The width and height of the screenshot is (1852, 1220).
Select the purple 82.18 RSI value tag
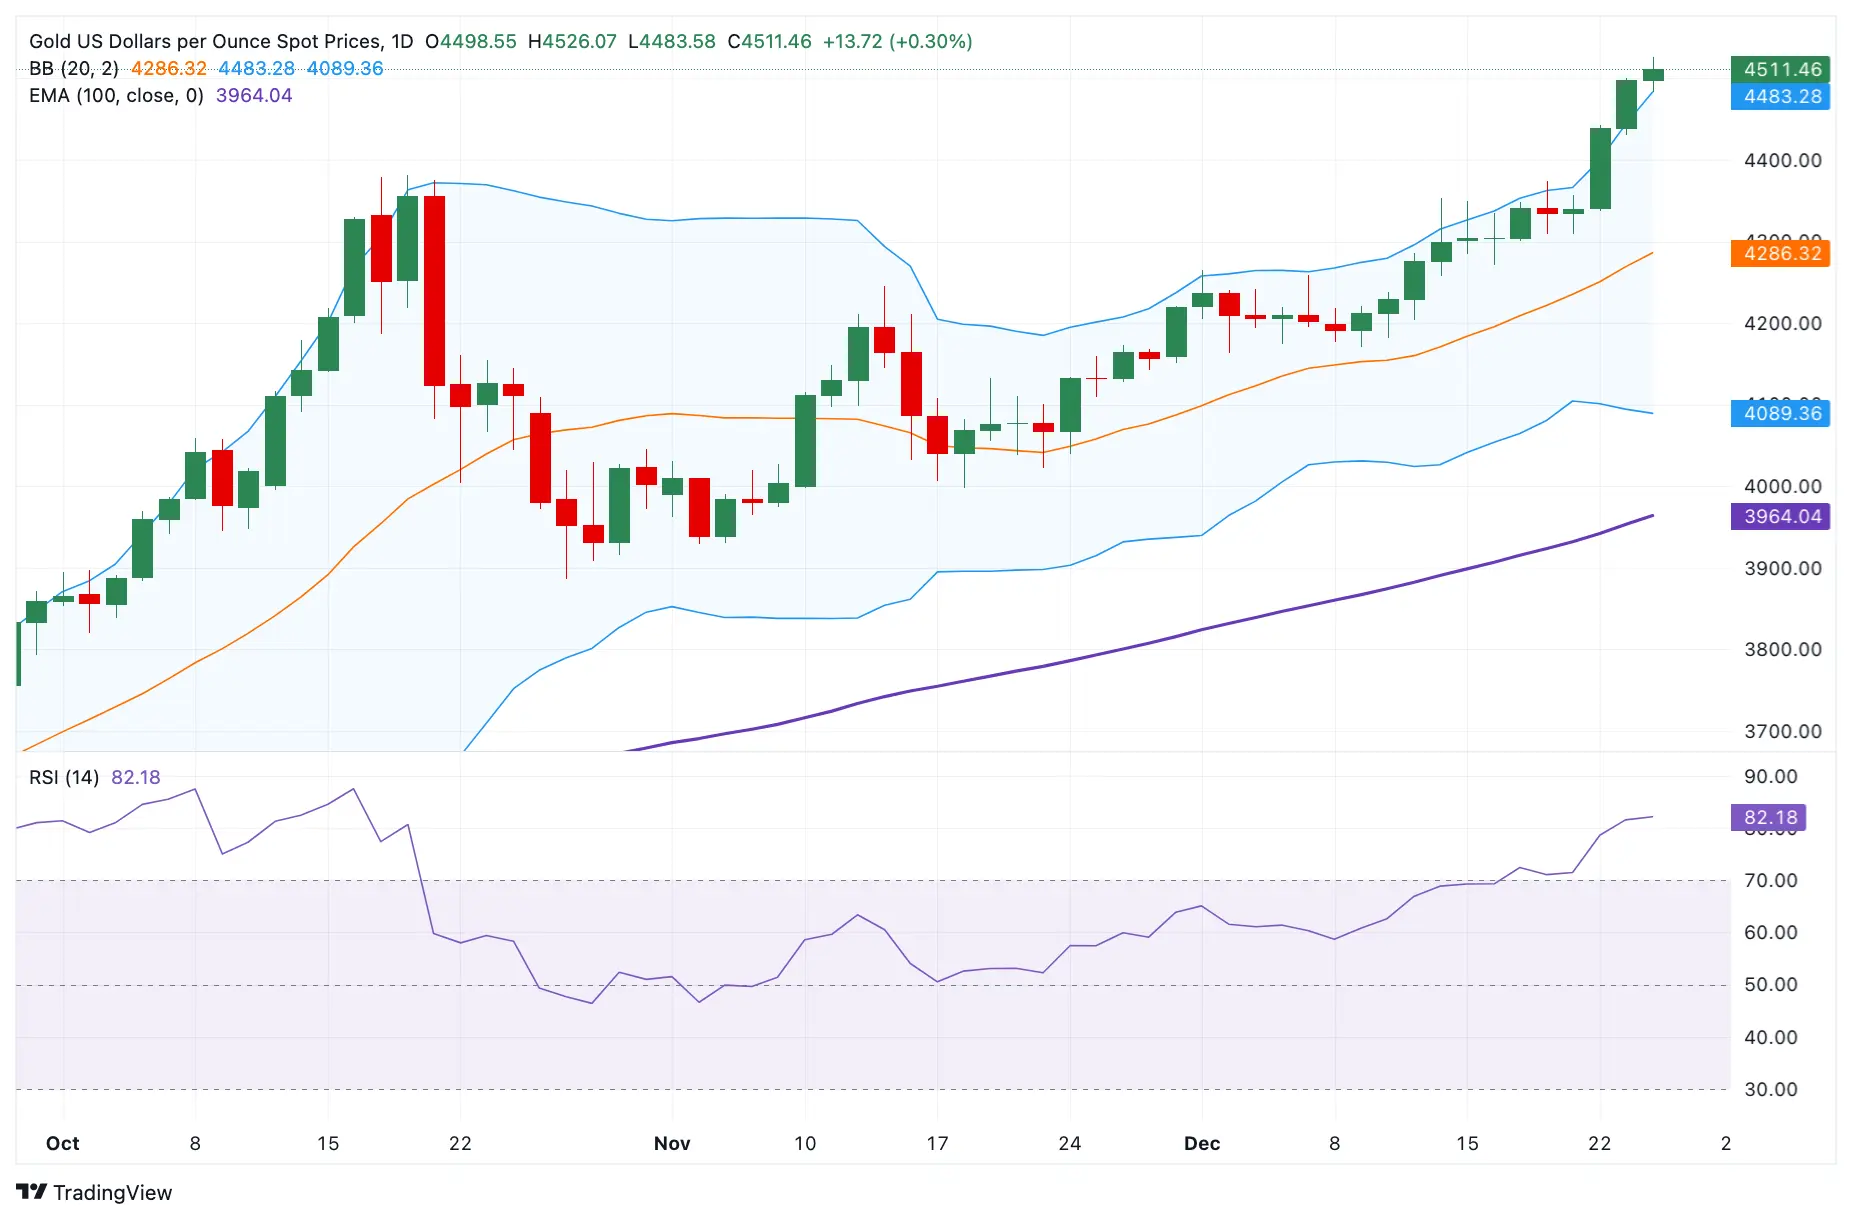pos(1768,817)
